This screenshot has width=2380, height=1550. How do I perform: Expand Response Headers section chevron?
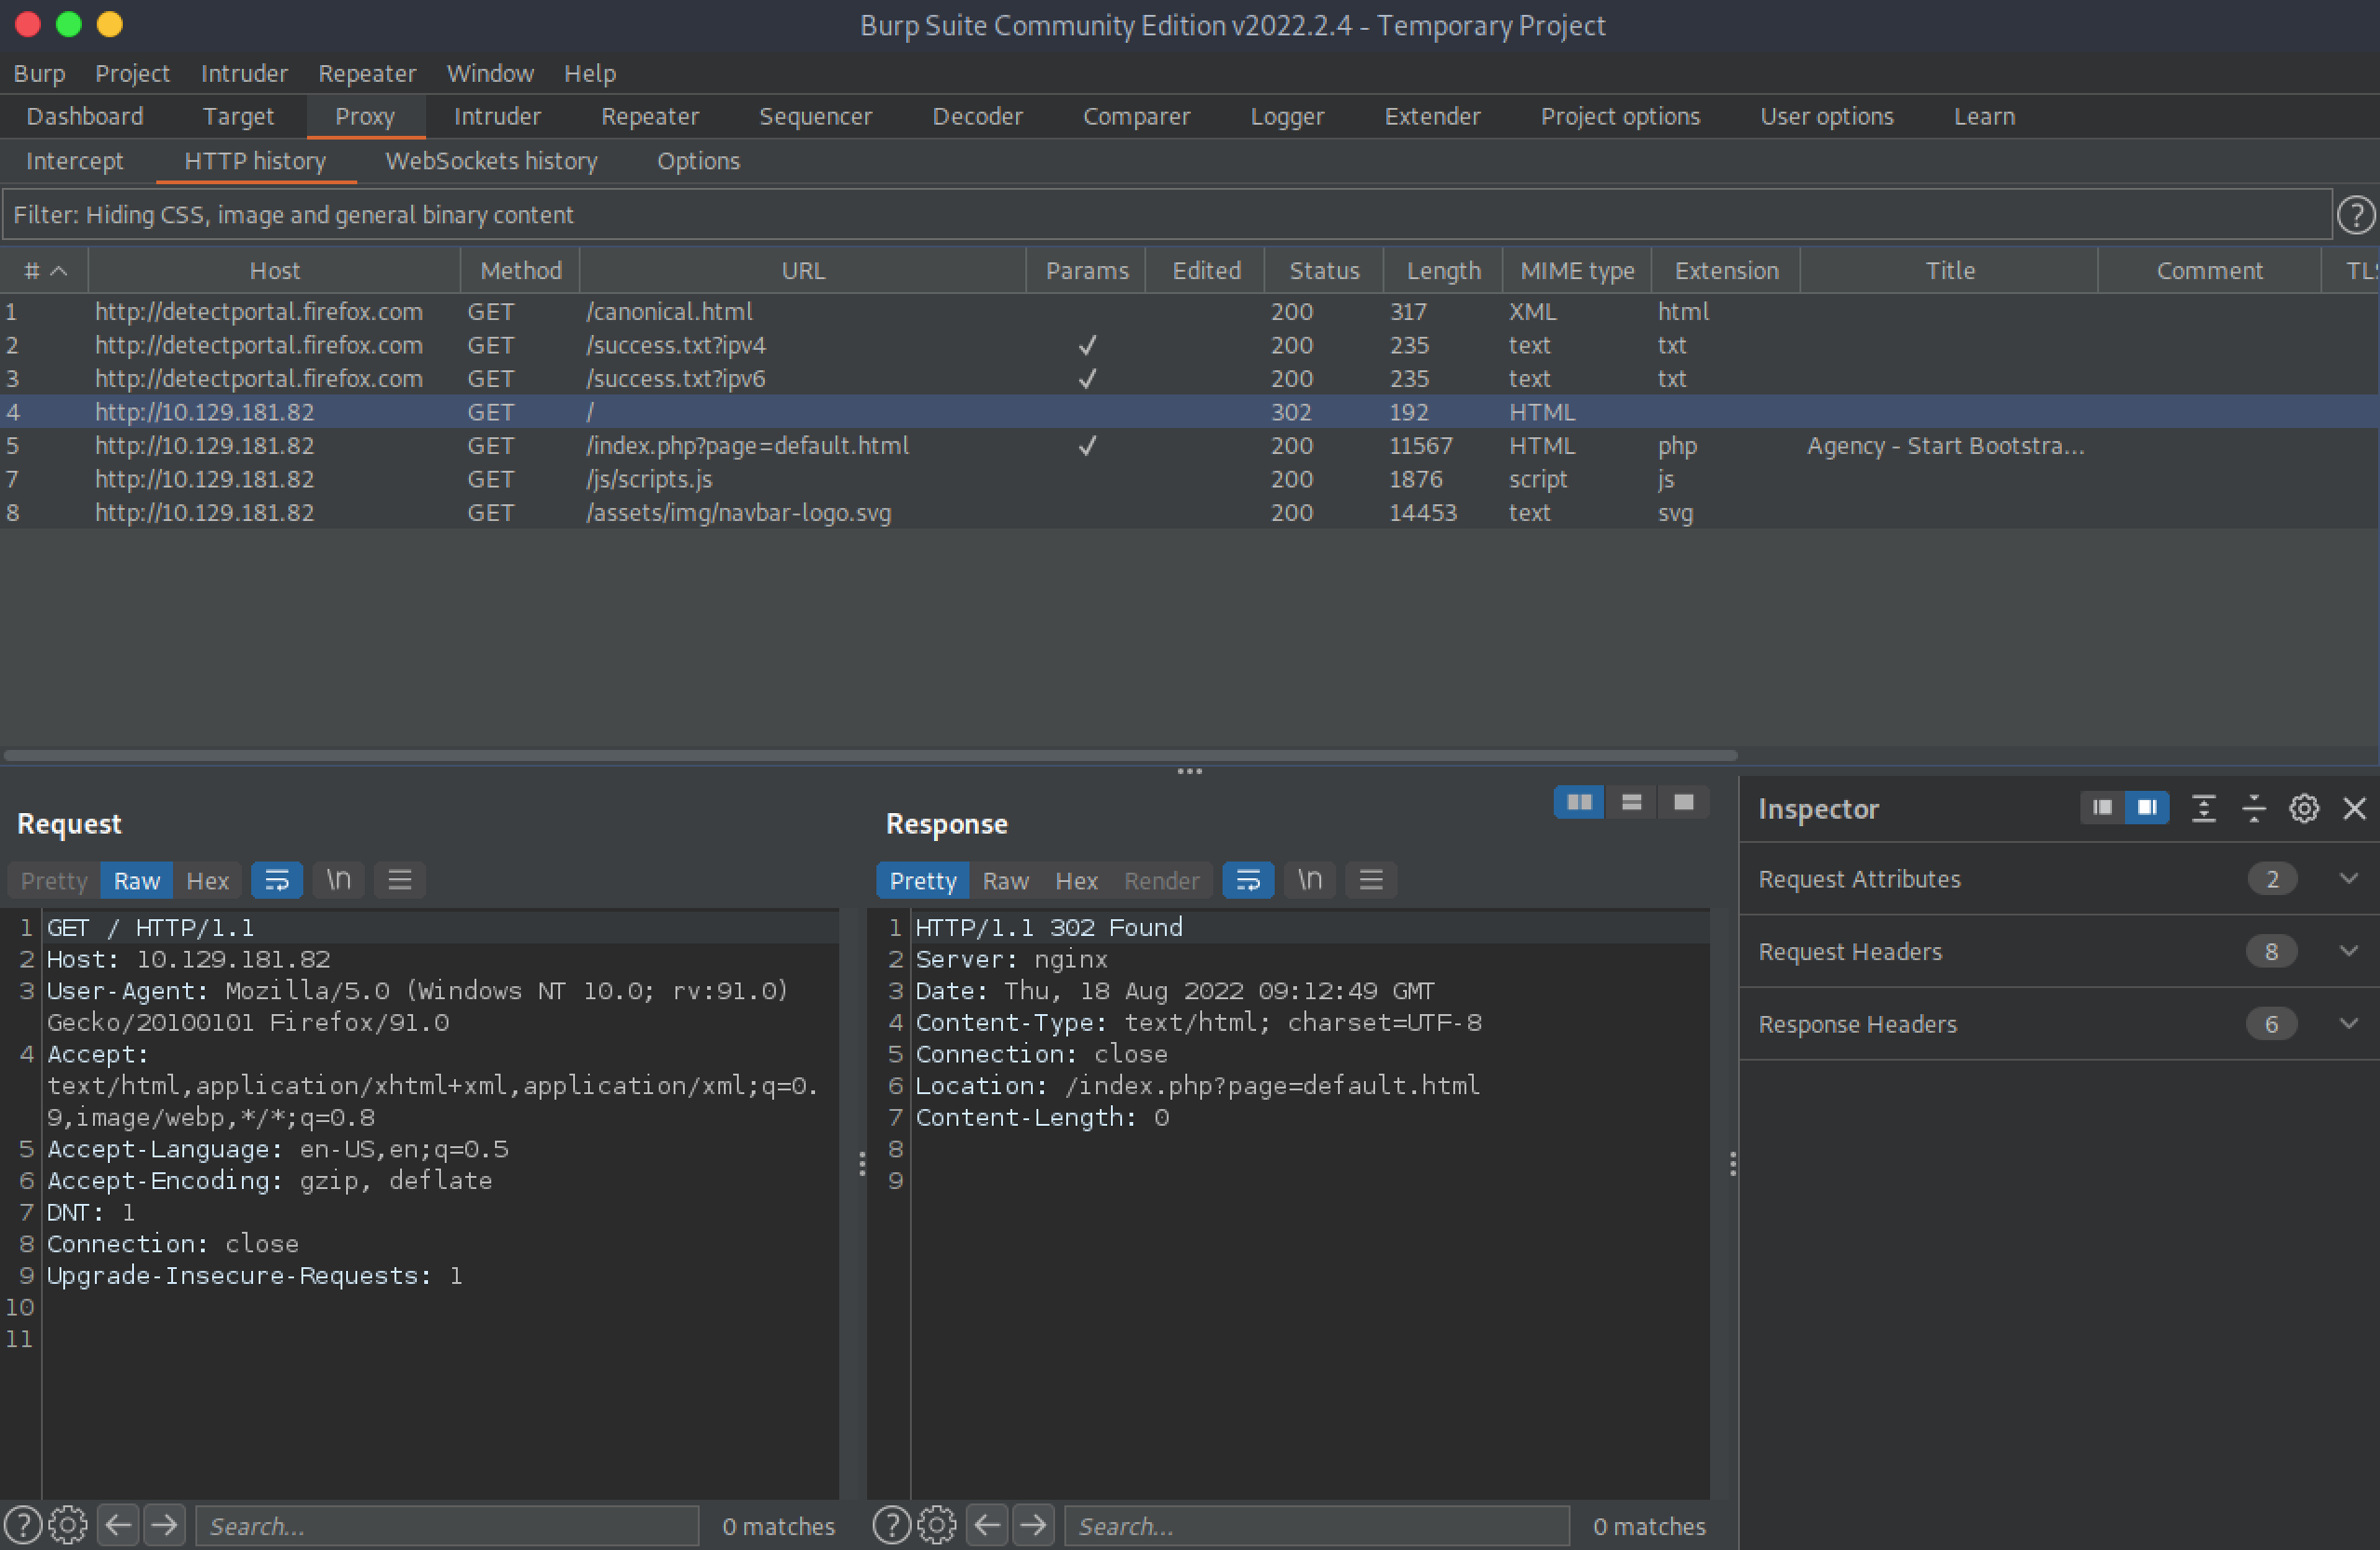point(2349,1023)
